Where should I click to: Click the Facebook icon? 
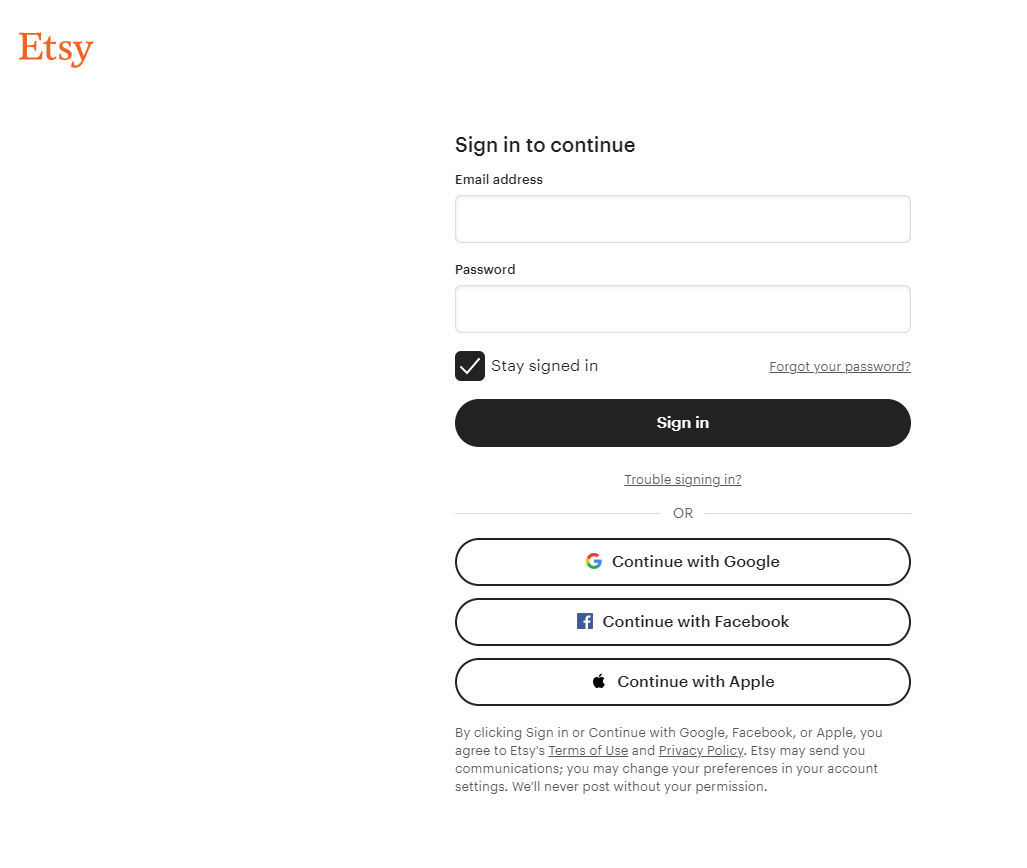(584, 621)
